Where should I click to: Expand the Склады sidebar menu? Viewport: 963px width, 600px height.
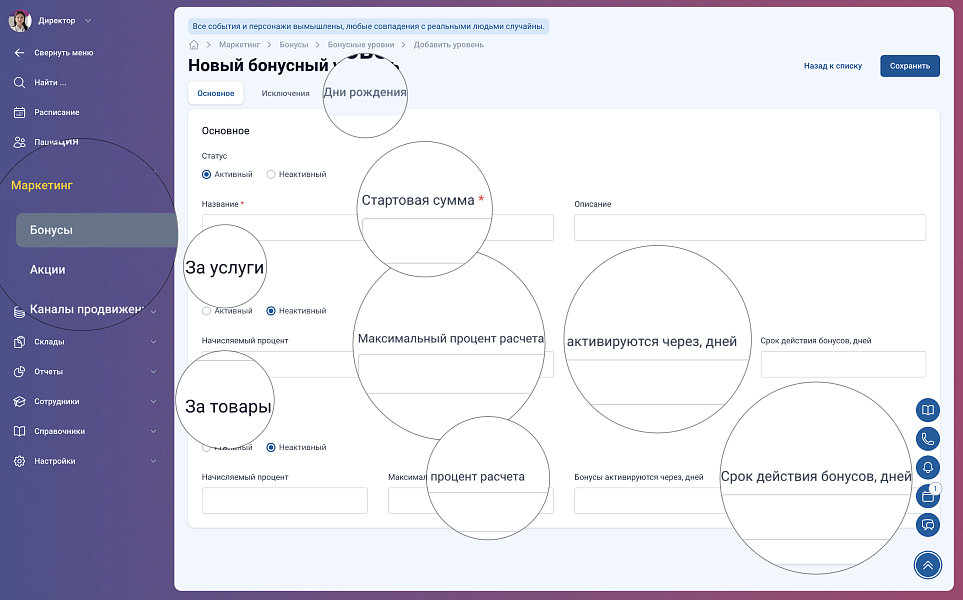click(x=153, y=342)
